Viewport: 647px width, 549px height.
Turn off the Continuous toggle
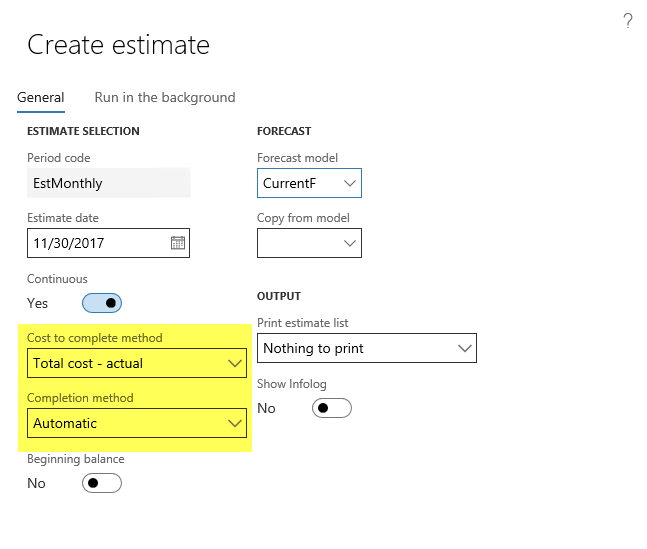pos(101,303)
